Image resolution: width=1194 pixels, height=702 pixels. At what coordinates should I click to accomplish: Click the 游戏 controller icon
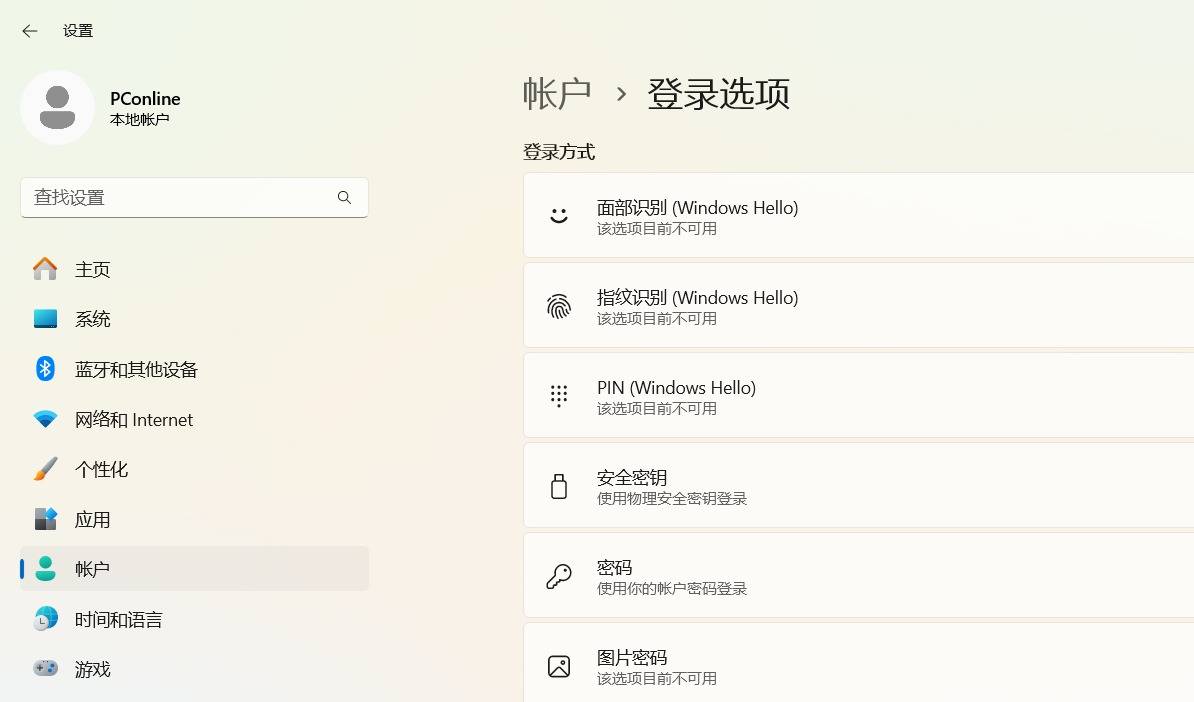45,669
